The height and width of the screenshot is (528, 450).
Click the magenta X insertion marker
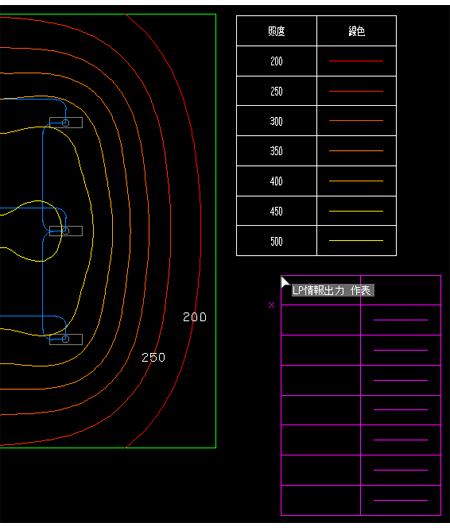coord(271,305)
